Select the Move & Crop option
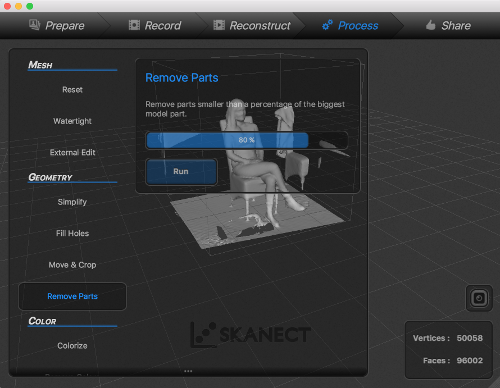This screenshot has height=388, width=500. click(72, 265)
